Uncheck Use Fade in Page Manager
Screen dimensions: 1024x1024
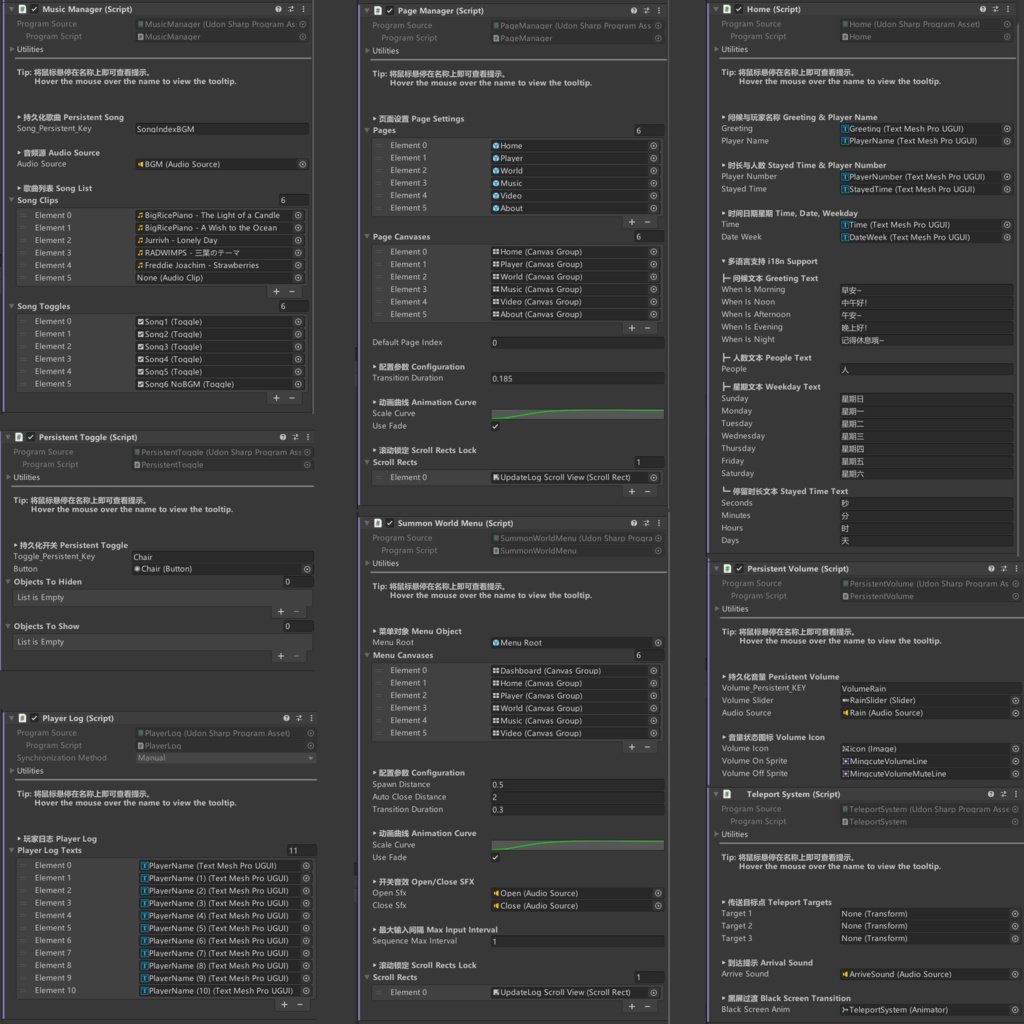pyautogui.click(x=495, y=426)
